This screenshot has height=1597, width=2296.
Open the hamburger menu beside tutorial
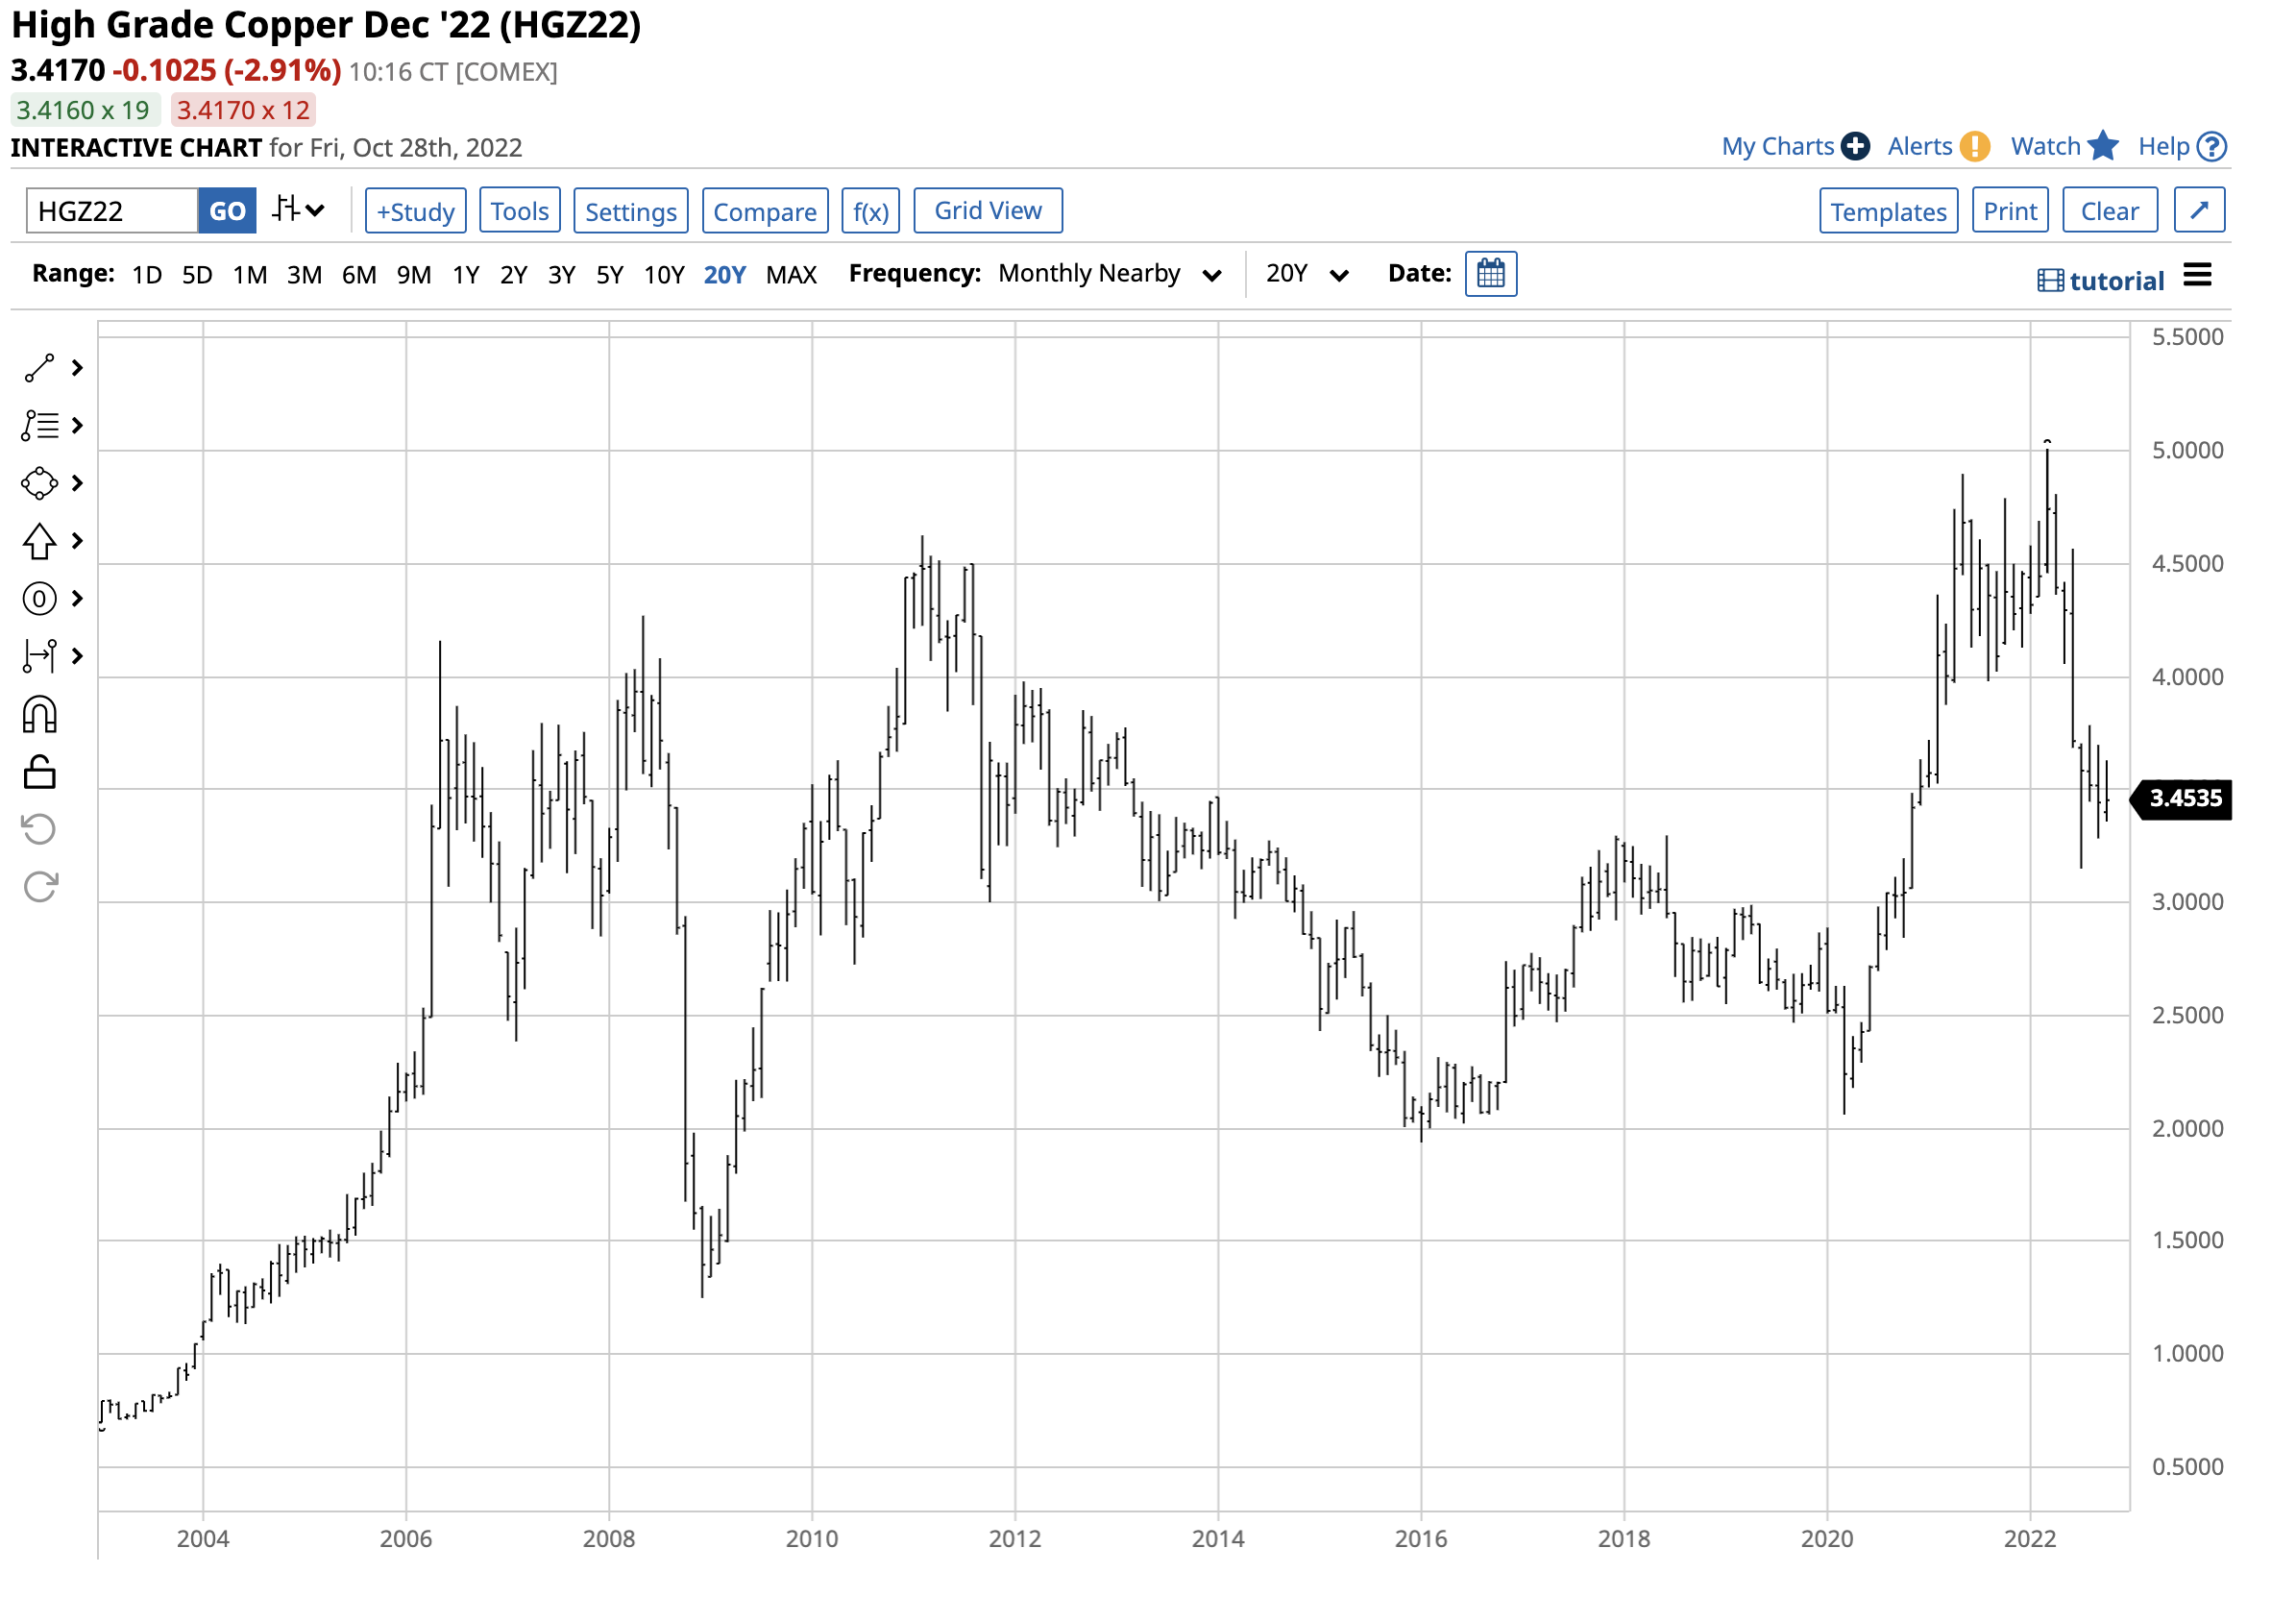[x=2199, y=277]
